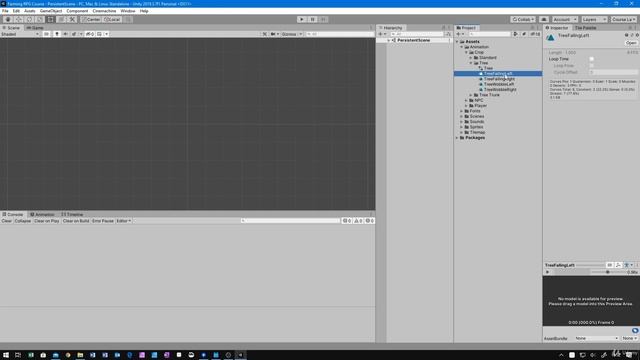
Task: Toggle Error Pause in Console
Action: click(102, 221)
